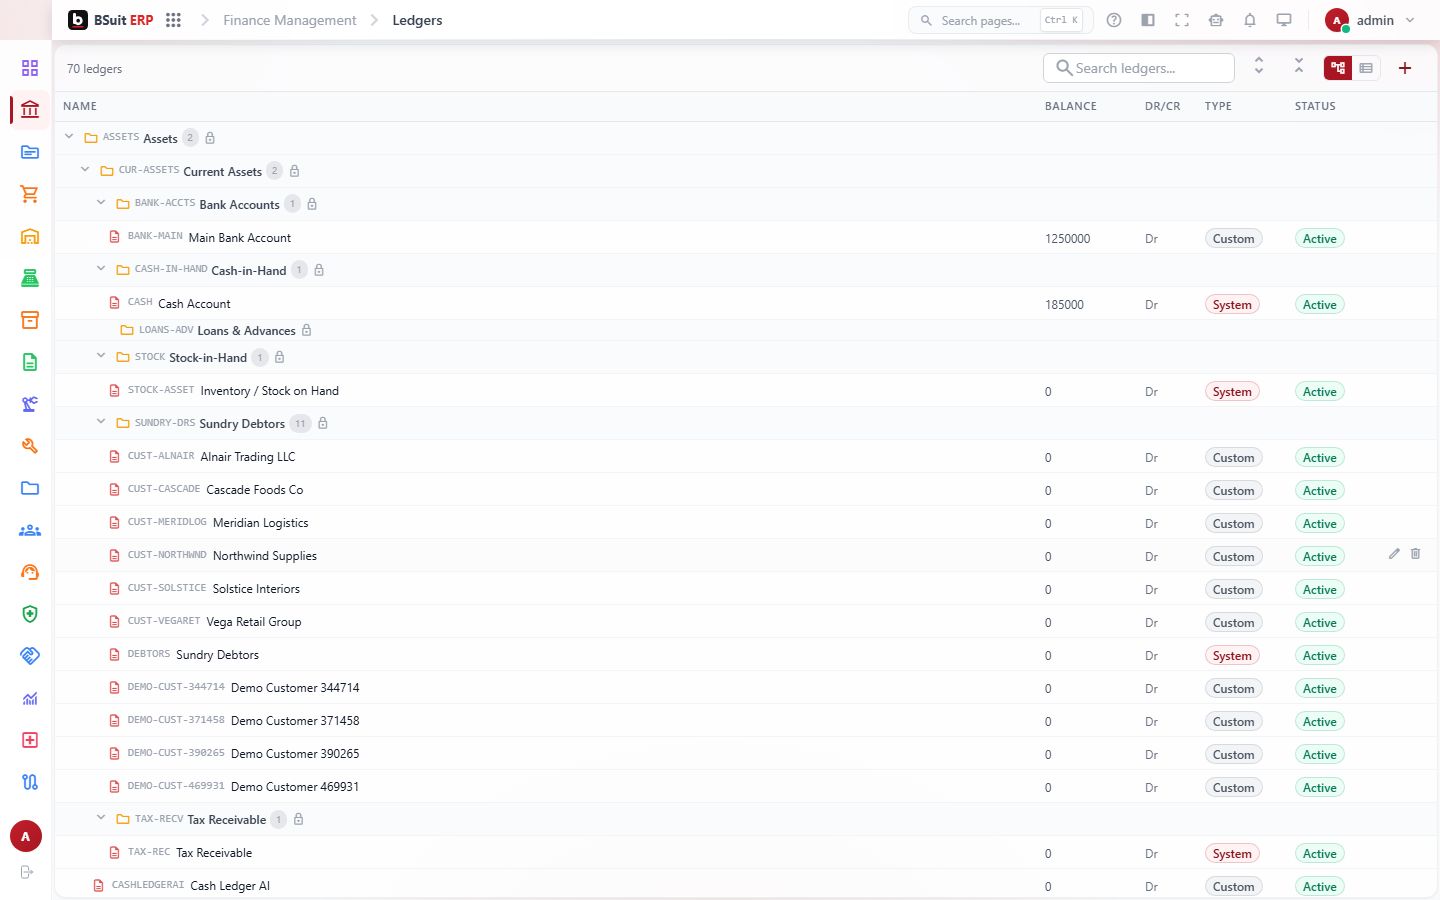Focus the Search ledgers field
Screen dimensions: 1440x900
tap(1139, 68)
